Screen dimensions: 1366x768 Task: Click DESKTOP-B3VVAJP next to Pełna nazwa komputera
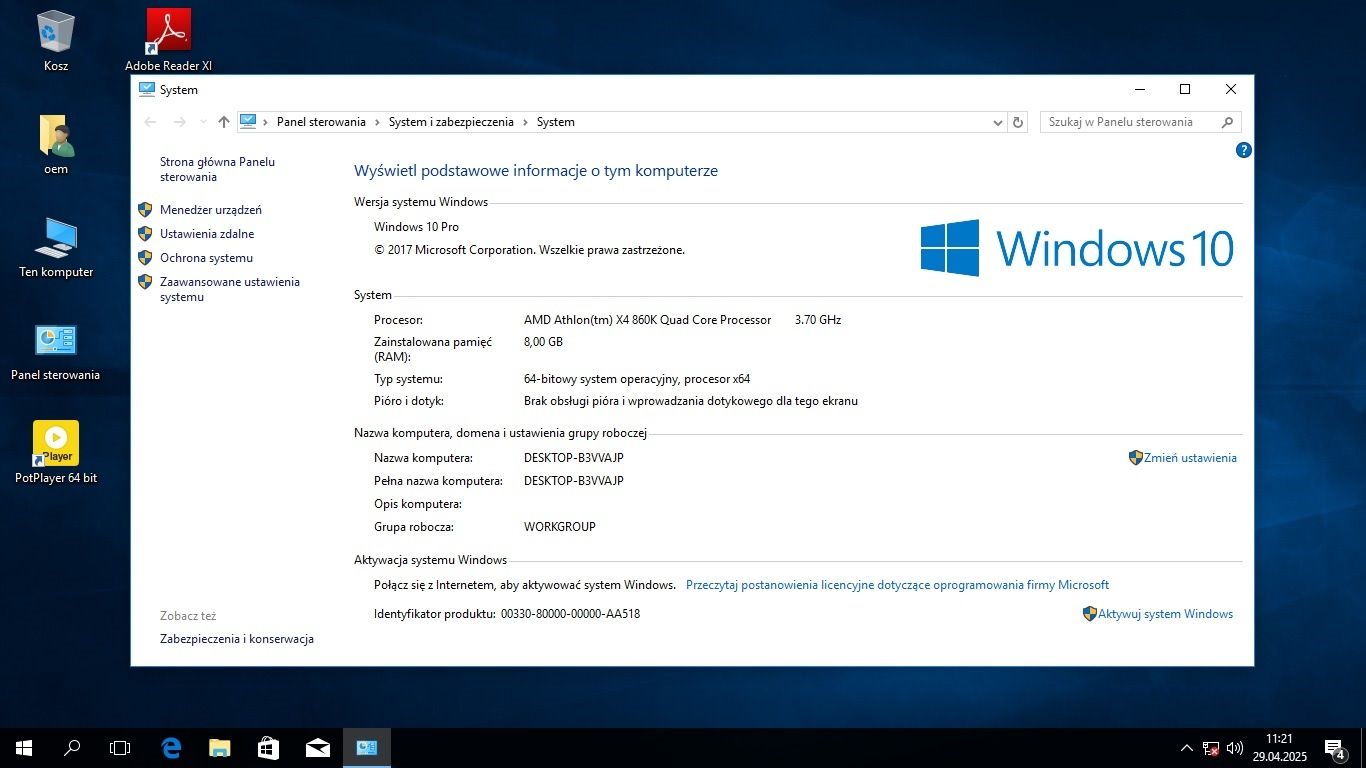click(x=574, y=481)
